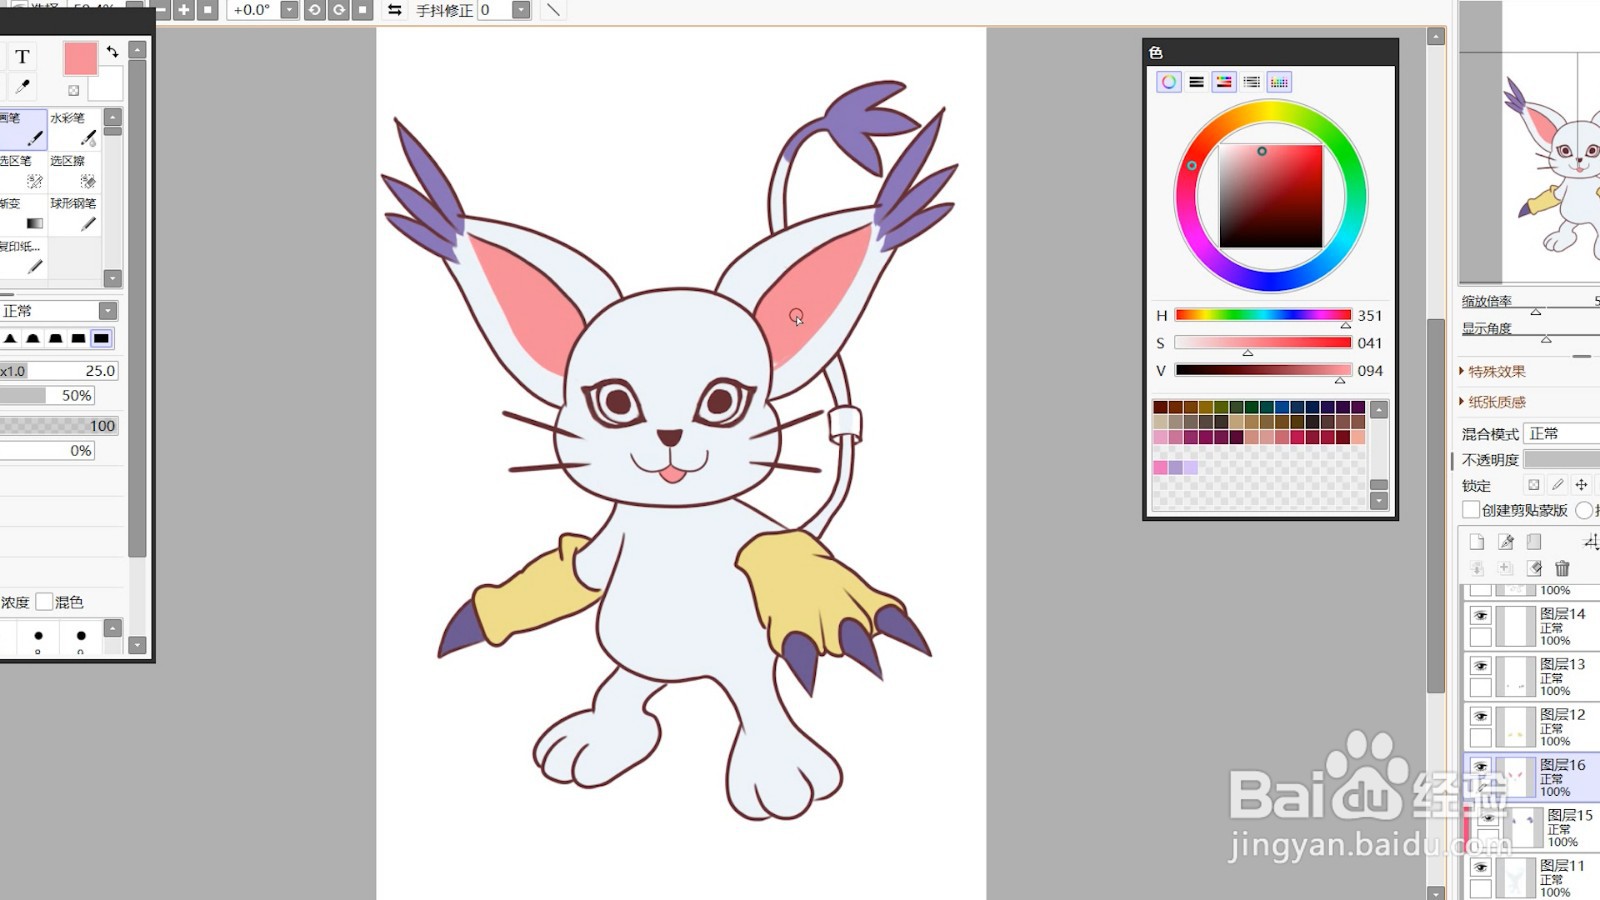Open the 手抖修正 stabilizer dropdown

521,10
